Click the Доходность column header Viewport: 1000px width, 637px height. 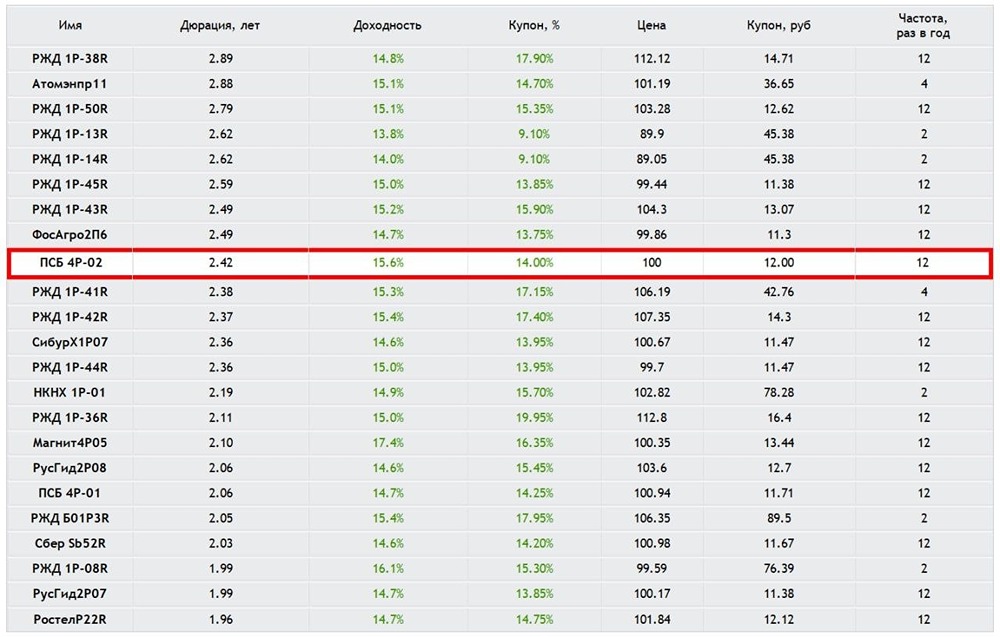tap(387, 25)
